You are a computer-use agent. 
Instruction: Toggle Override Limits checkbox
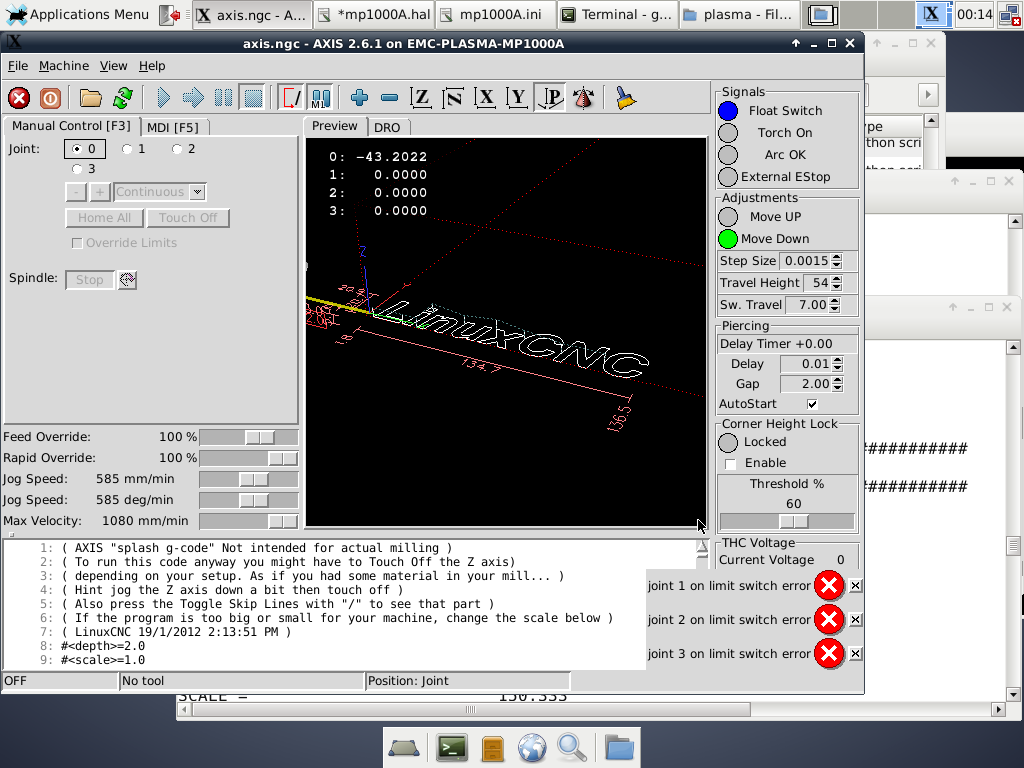point(77,243)
